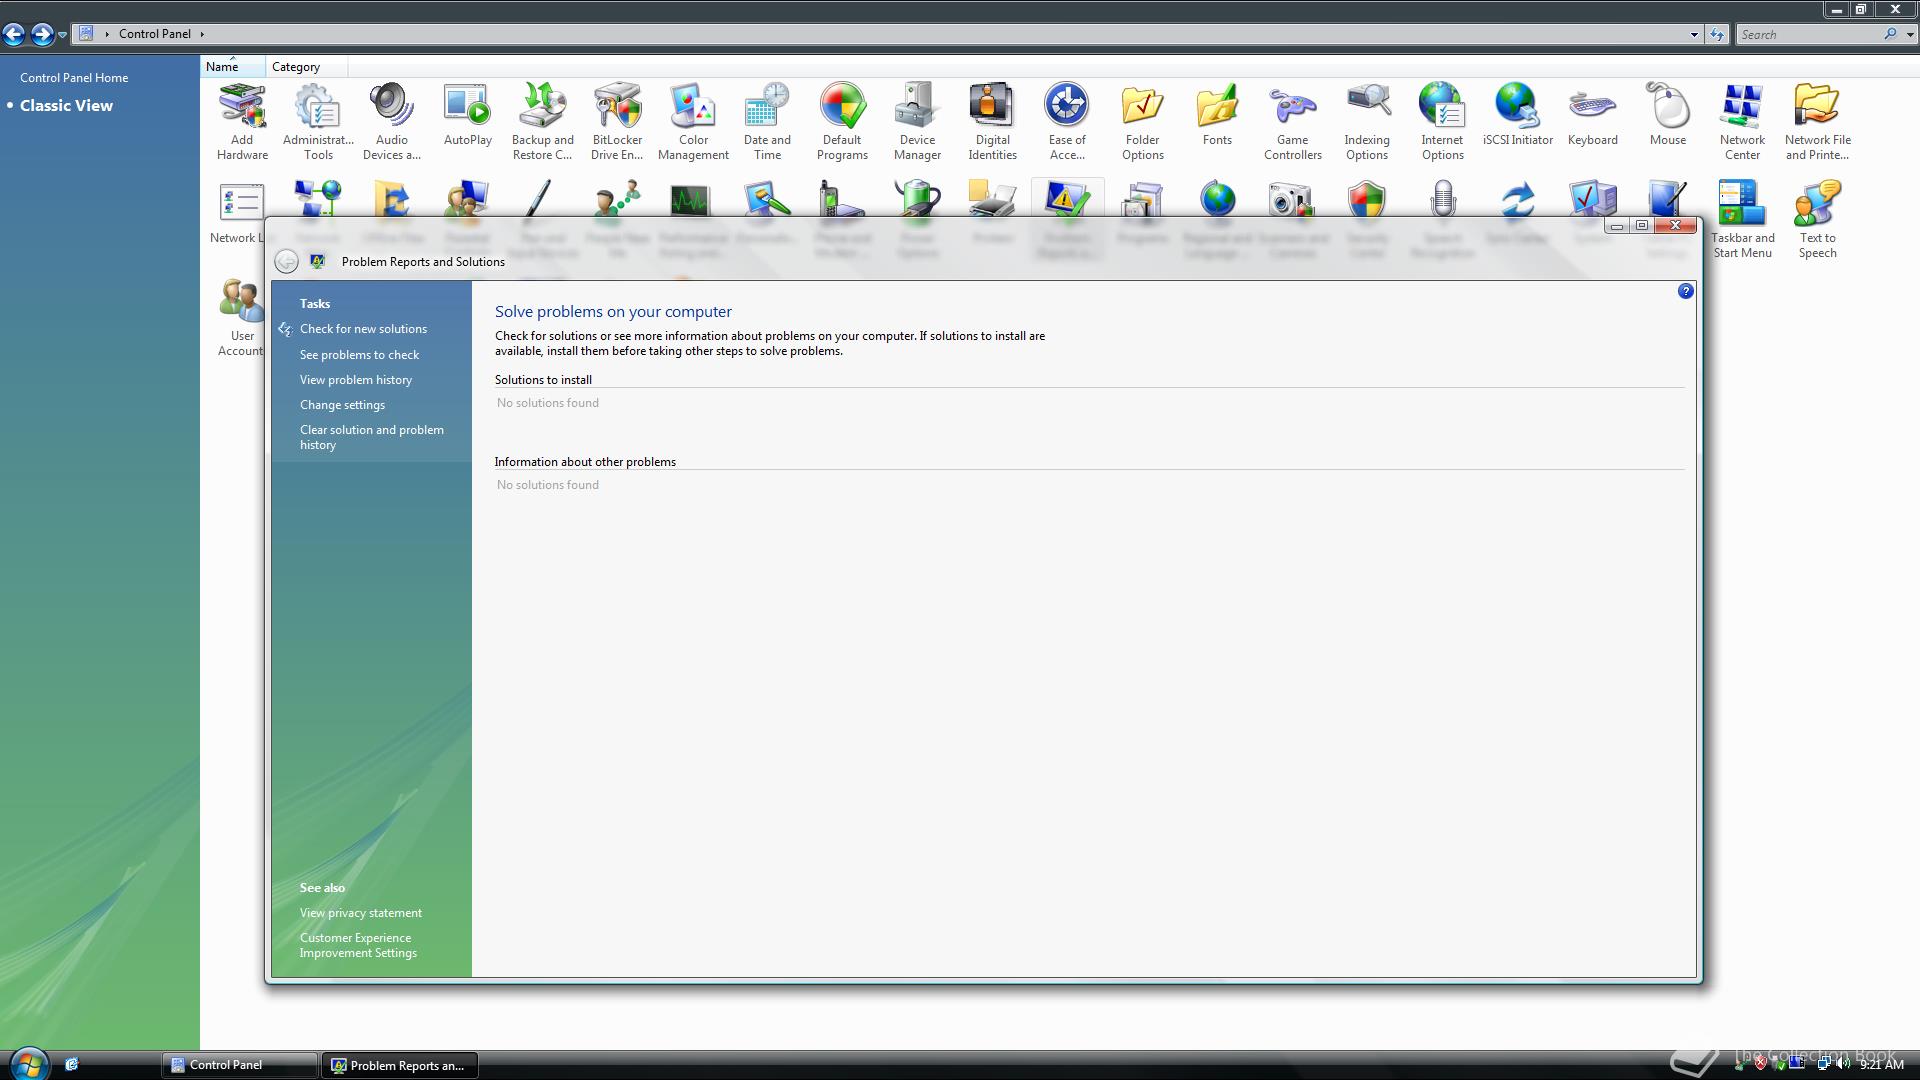Click in the Control Panel search field
1920x1080 pixels.
pos(1808,34)
